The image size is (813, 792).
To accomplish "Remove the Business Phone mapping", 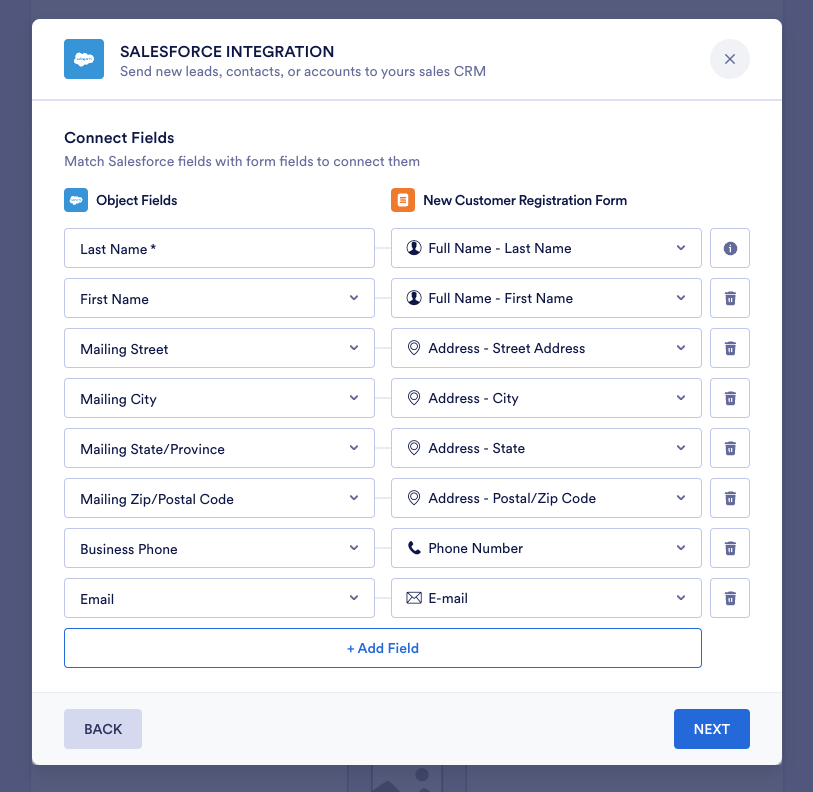I will pos(730,548).
